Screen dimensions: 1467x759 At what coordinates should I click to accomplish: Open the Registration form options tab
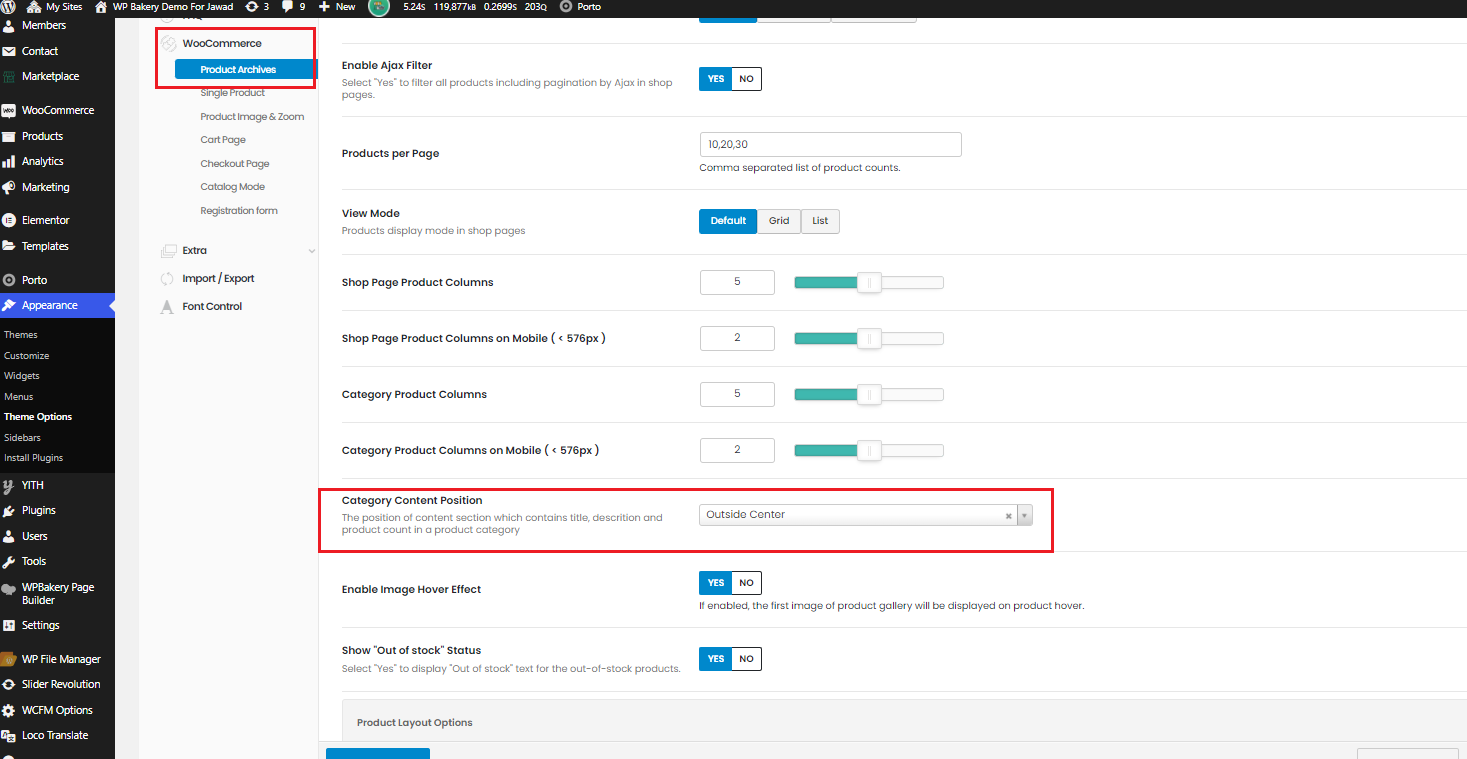coord(239,211)
